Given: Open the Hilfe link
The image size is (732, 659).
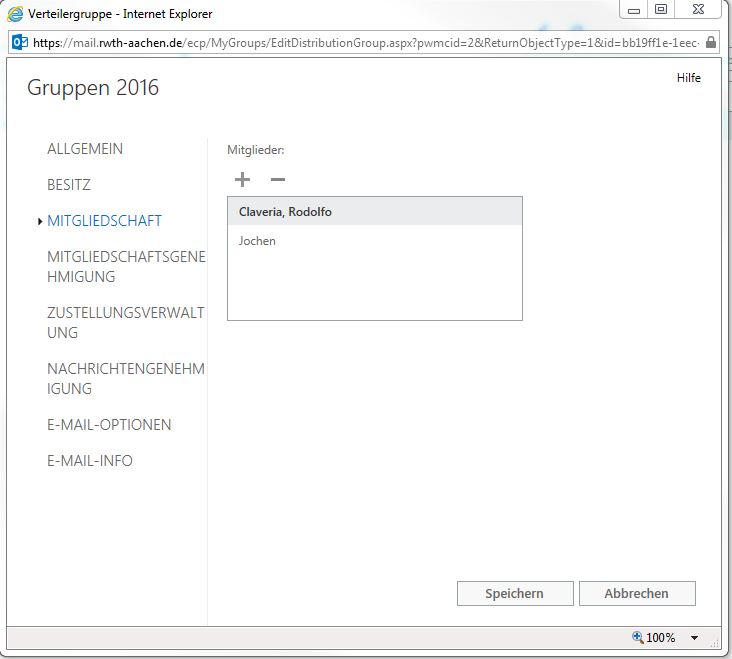Looking at the screenshot, I should click(688, 78).
